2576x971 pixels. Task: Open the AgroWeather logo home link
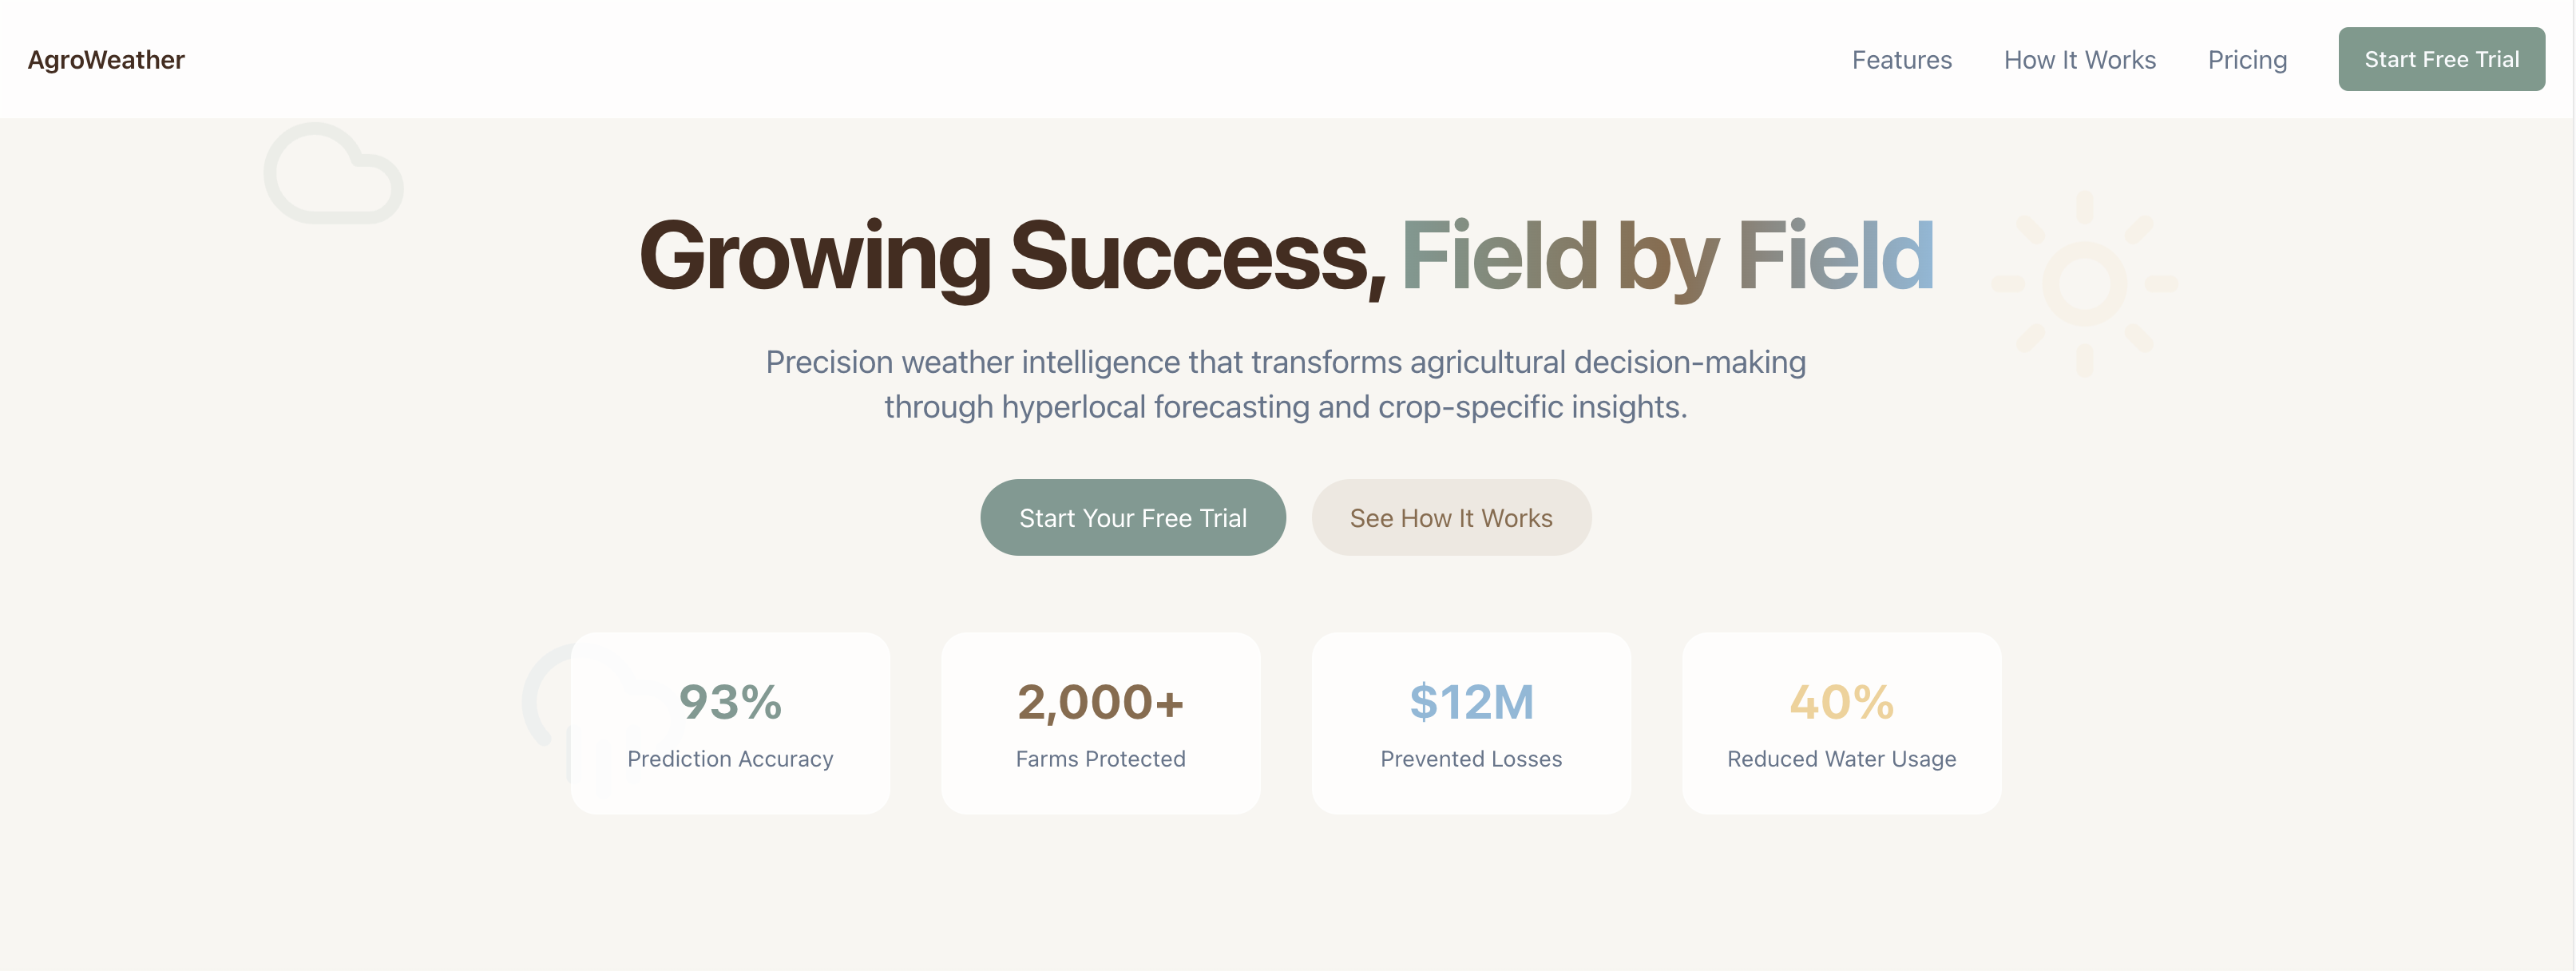pos(106,60)
